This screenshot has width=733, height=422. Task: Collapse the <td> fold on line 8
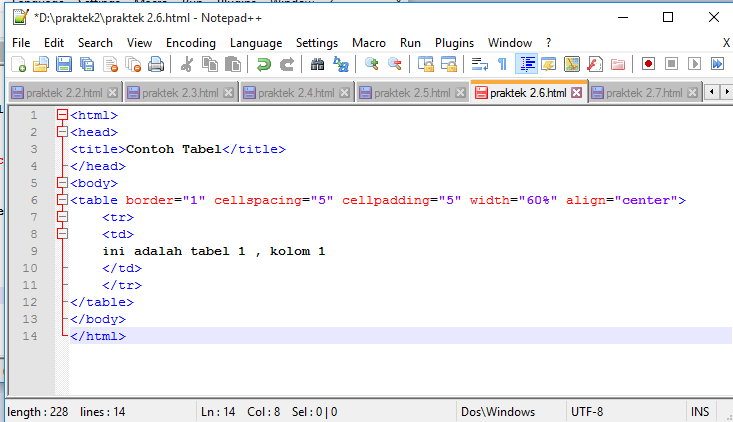(x=62, y=234)
